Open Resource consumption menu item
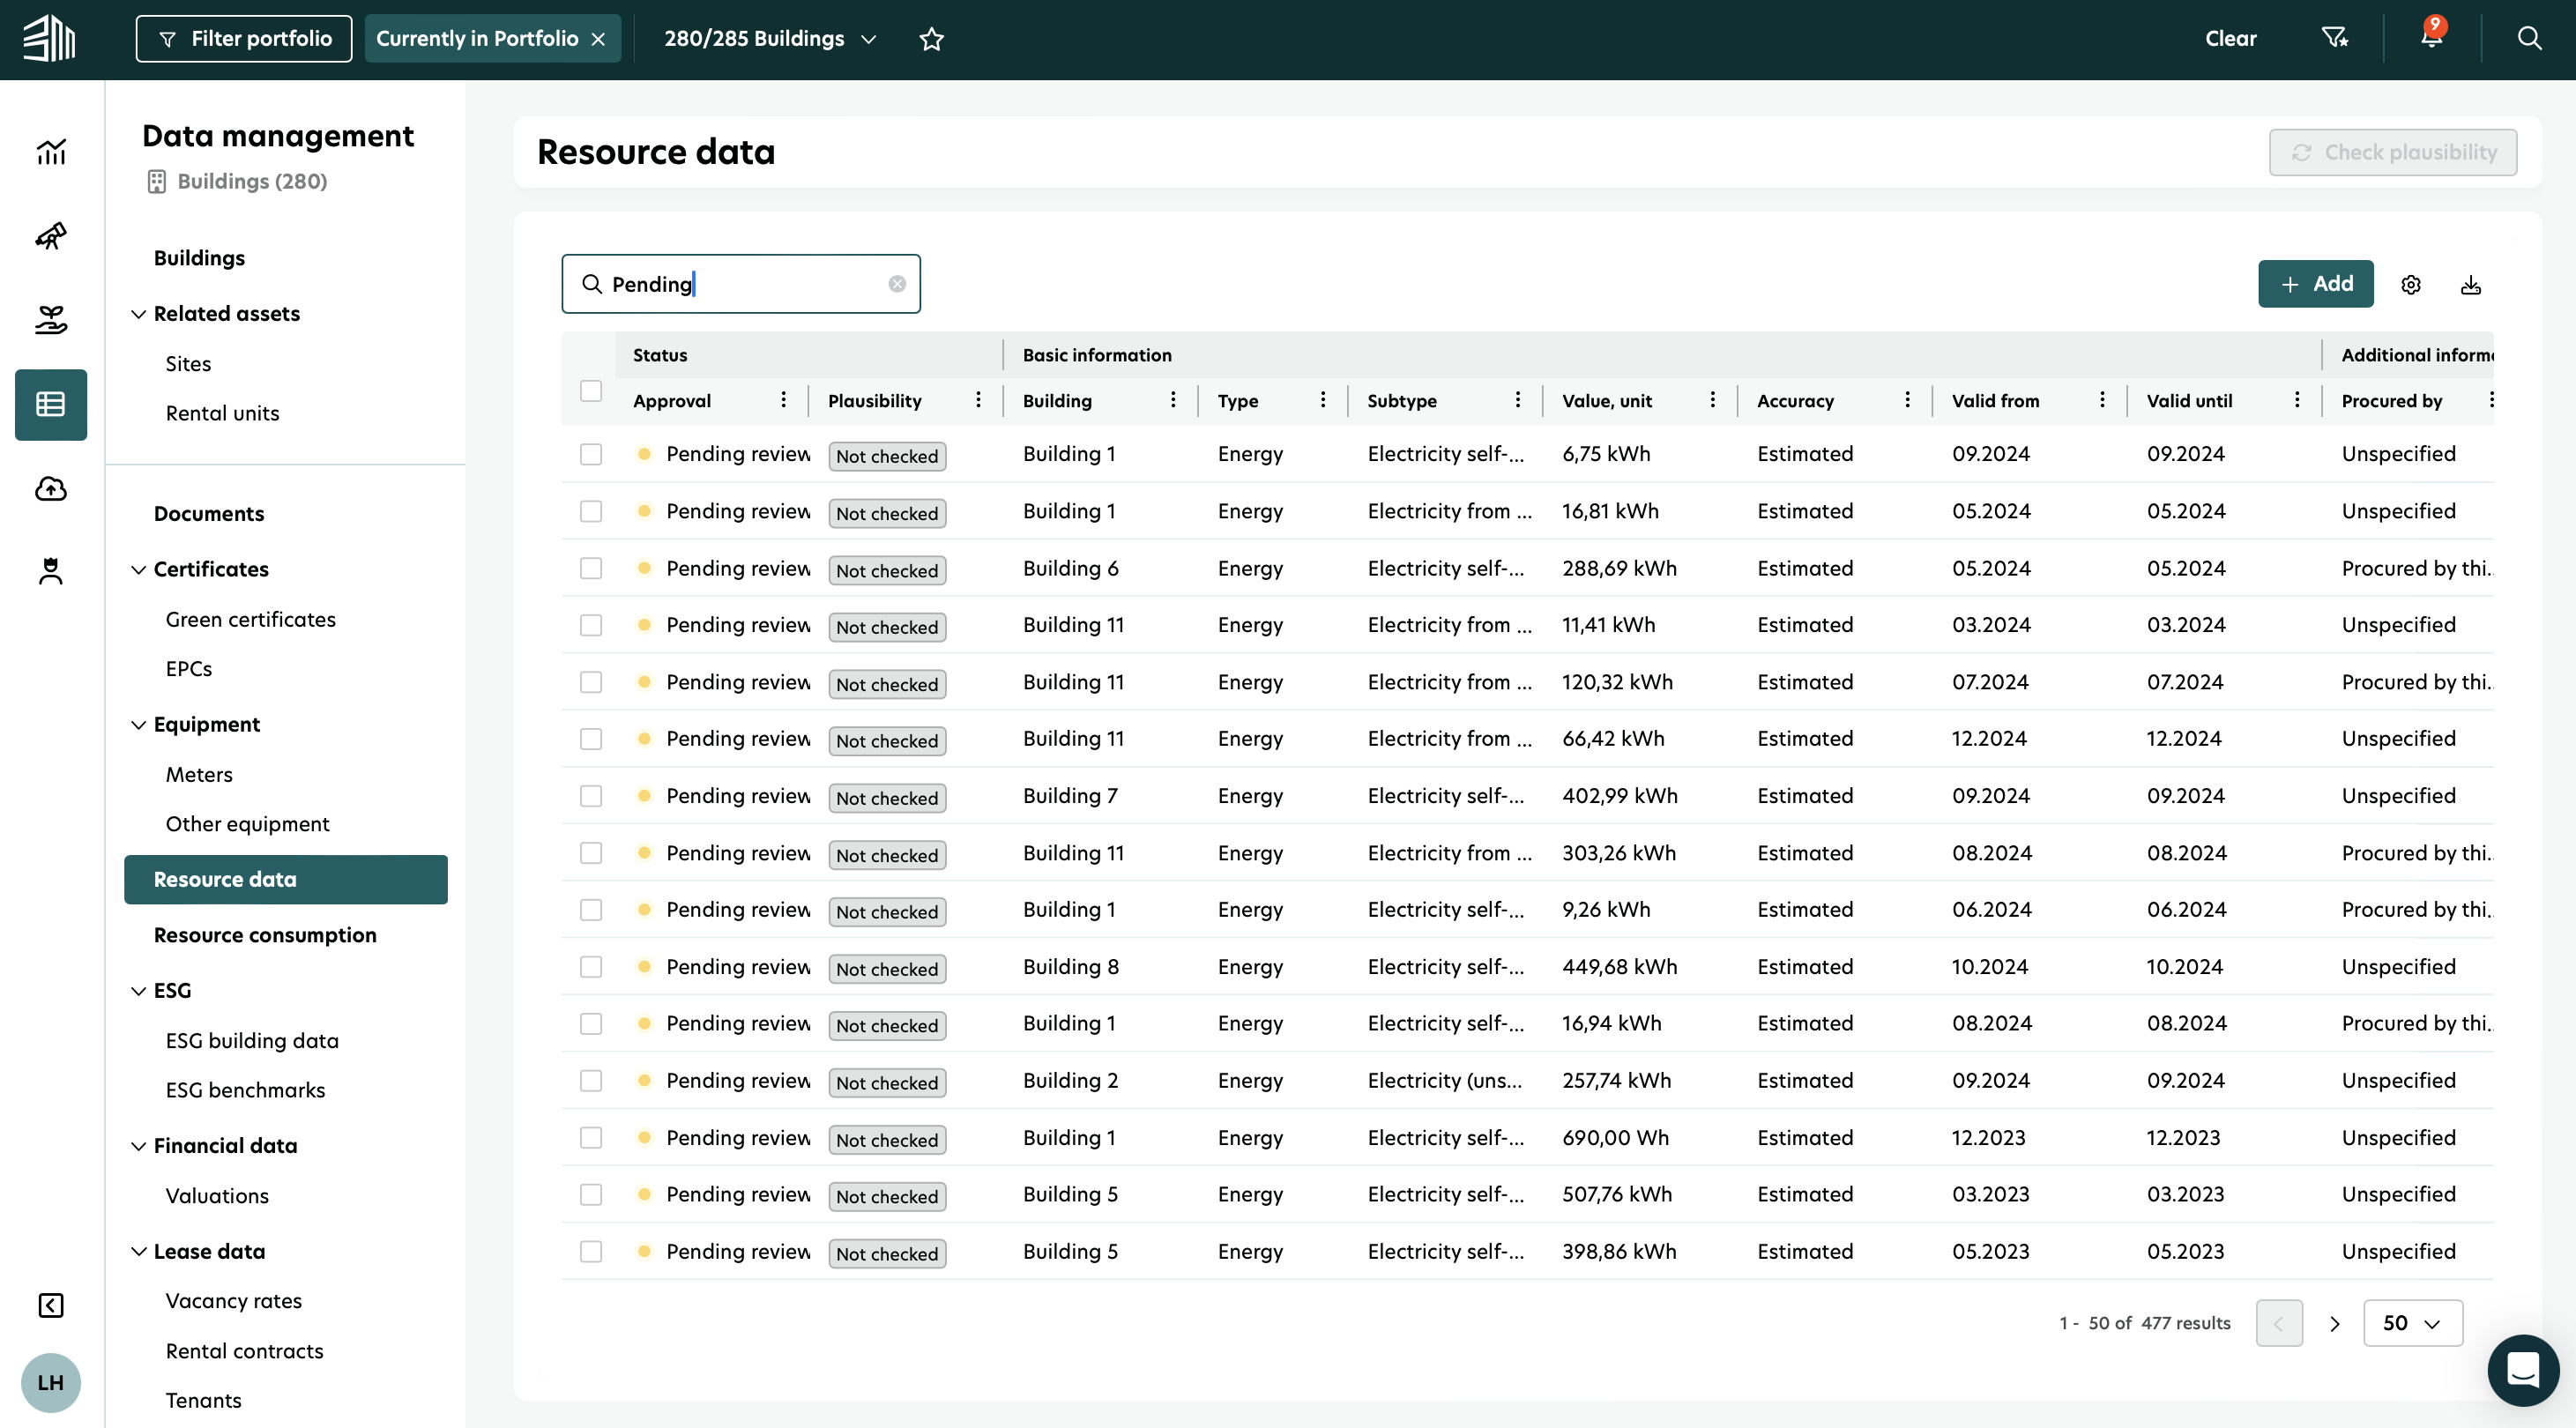 pos(265,934)
